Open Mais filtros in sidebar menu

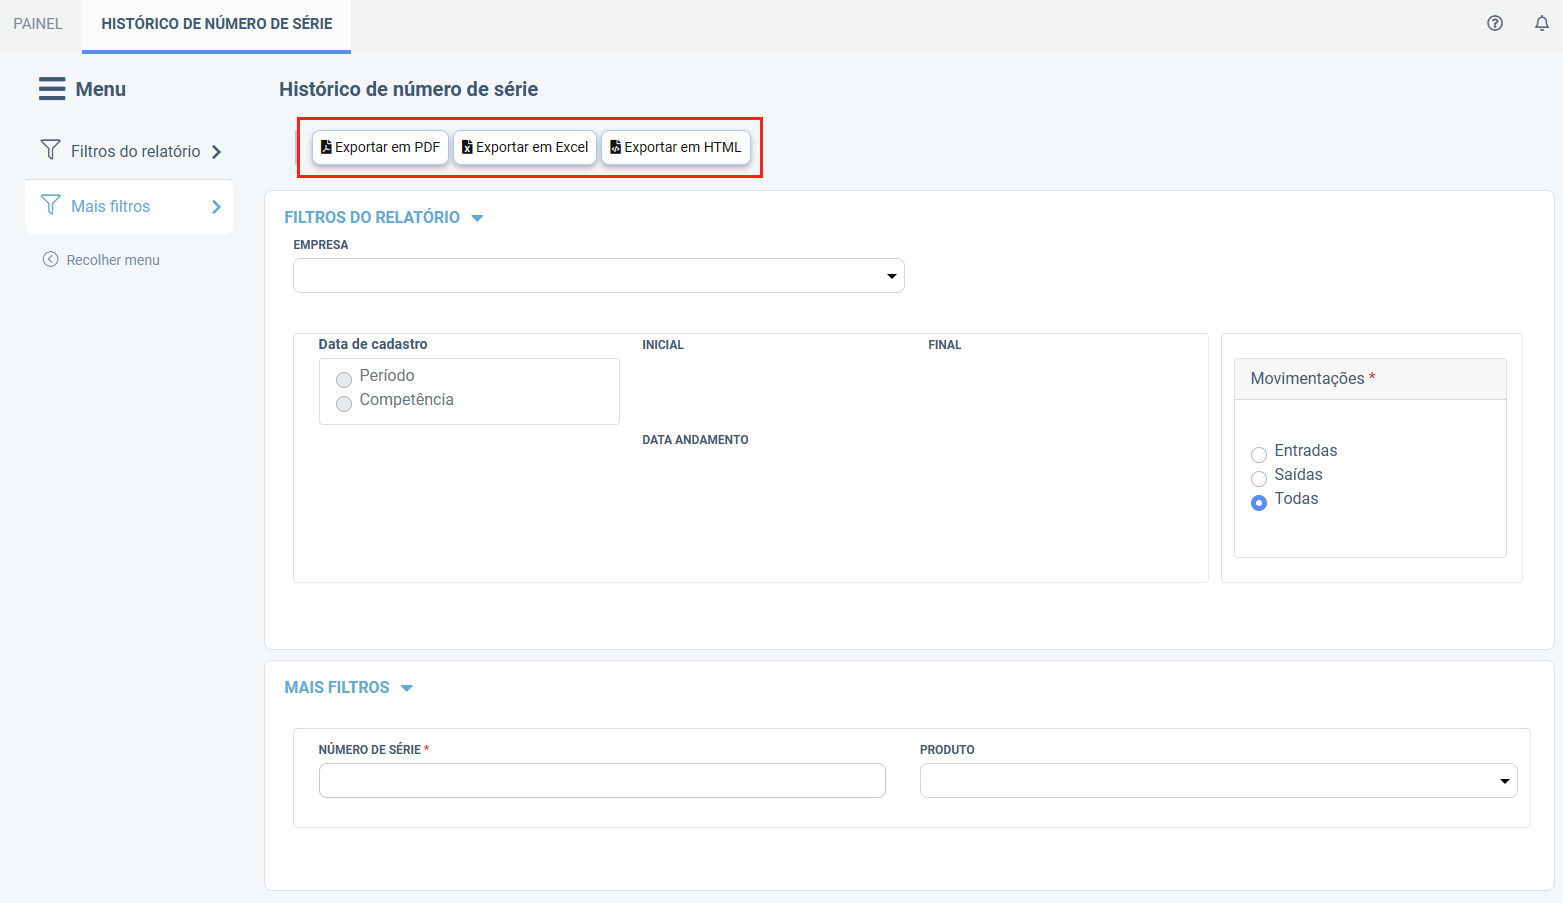[x=129, y=206]
